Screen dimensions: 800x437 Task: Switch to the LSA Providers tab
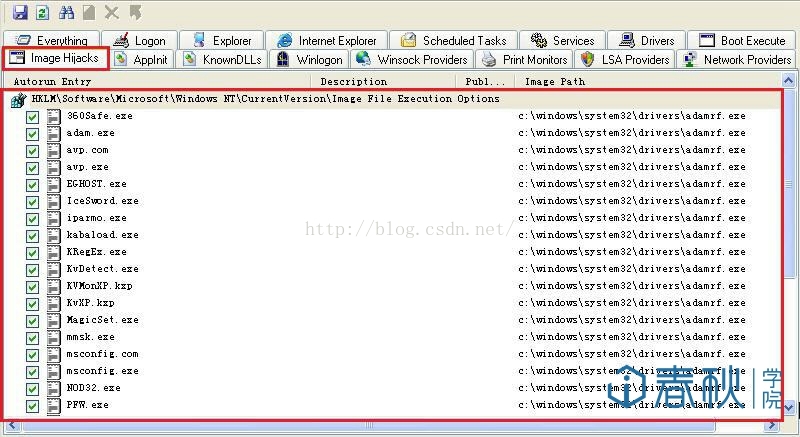click(626, 60)
